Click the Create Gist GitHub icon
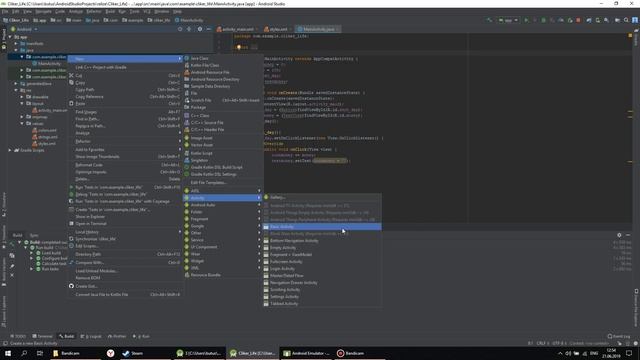 point(71,286)
